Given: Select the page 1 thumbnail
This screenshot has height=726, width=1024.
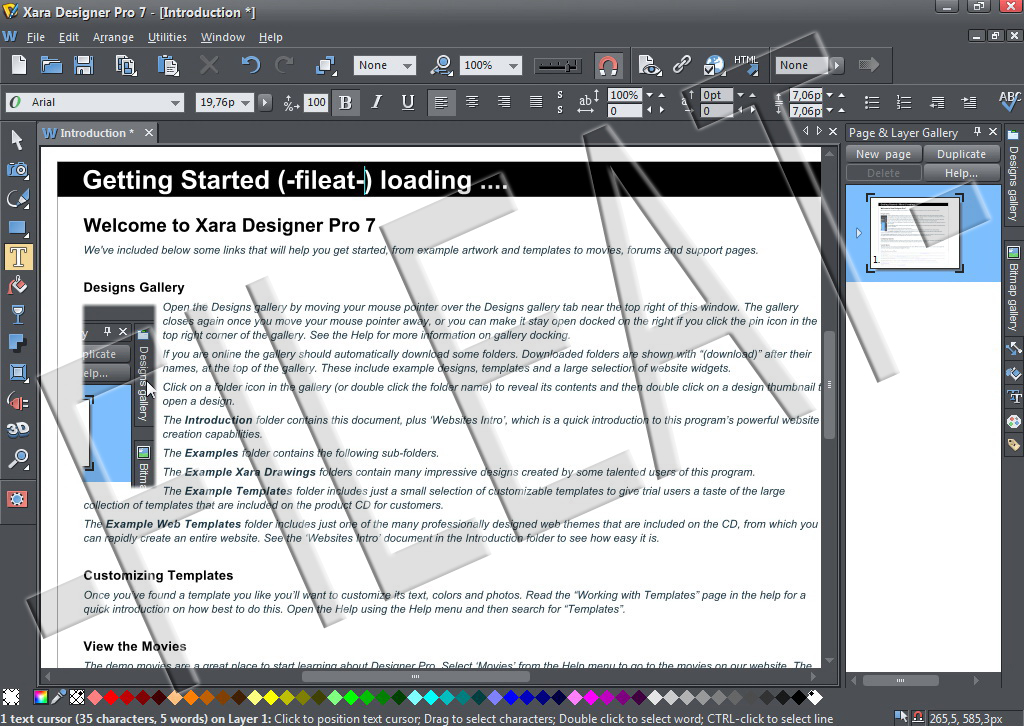Looking at the screenshot, I should (x=915, y=232).
